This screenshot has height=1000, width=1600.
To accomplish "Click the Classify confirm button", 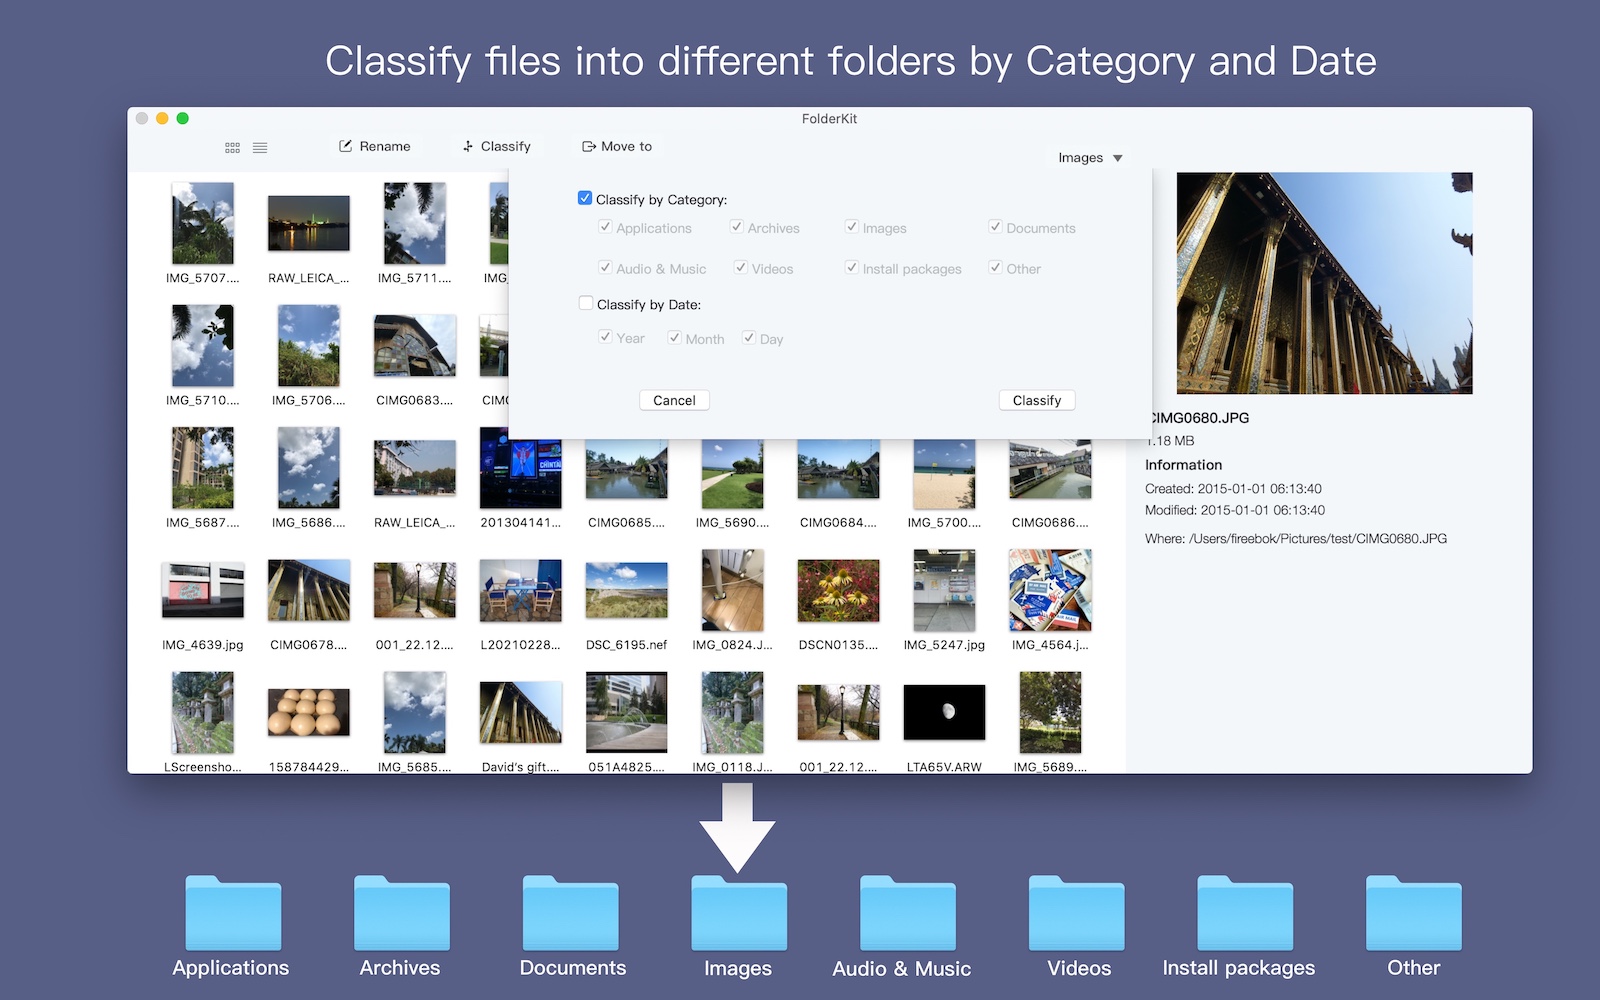I will coord(1037,400).
